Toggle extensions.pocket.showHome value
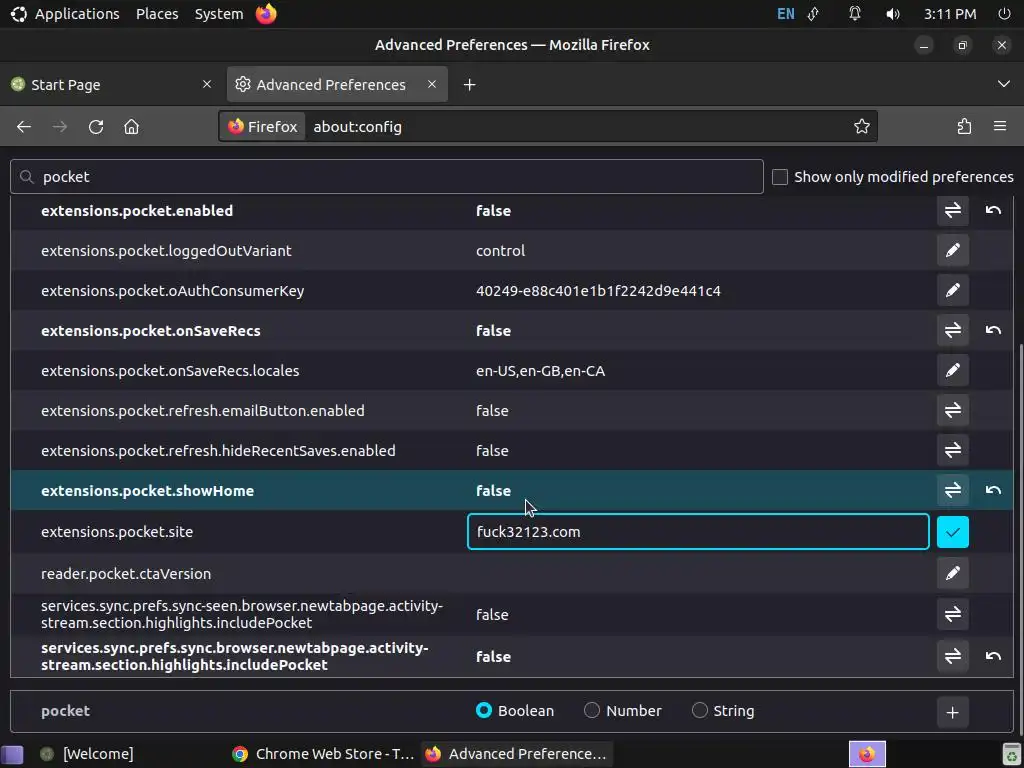 [x=952, y=490]
